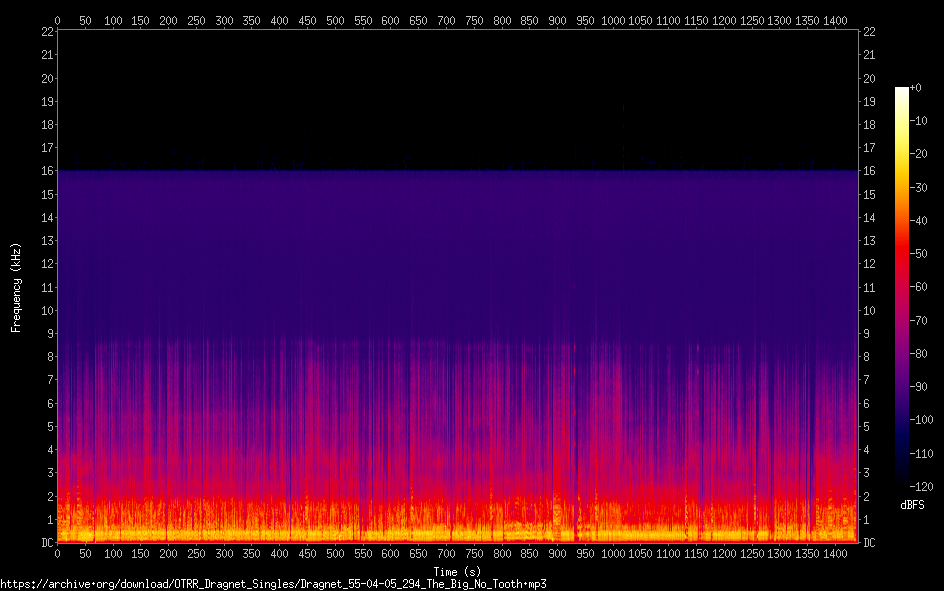Click the 16 kHz label on left axis
This screenshot has height=591, width=944.
click(45, 172)
